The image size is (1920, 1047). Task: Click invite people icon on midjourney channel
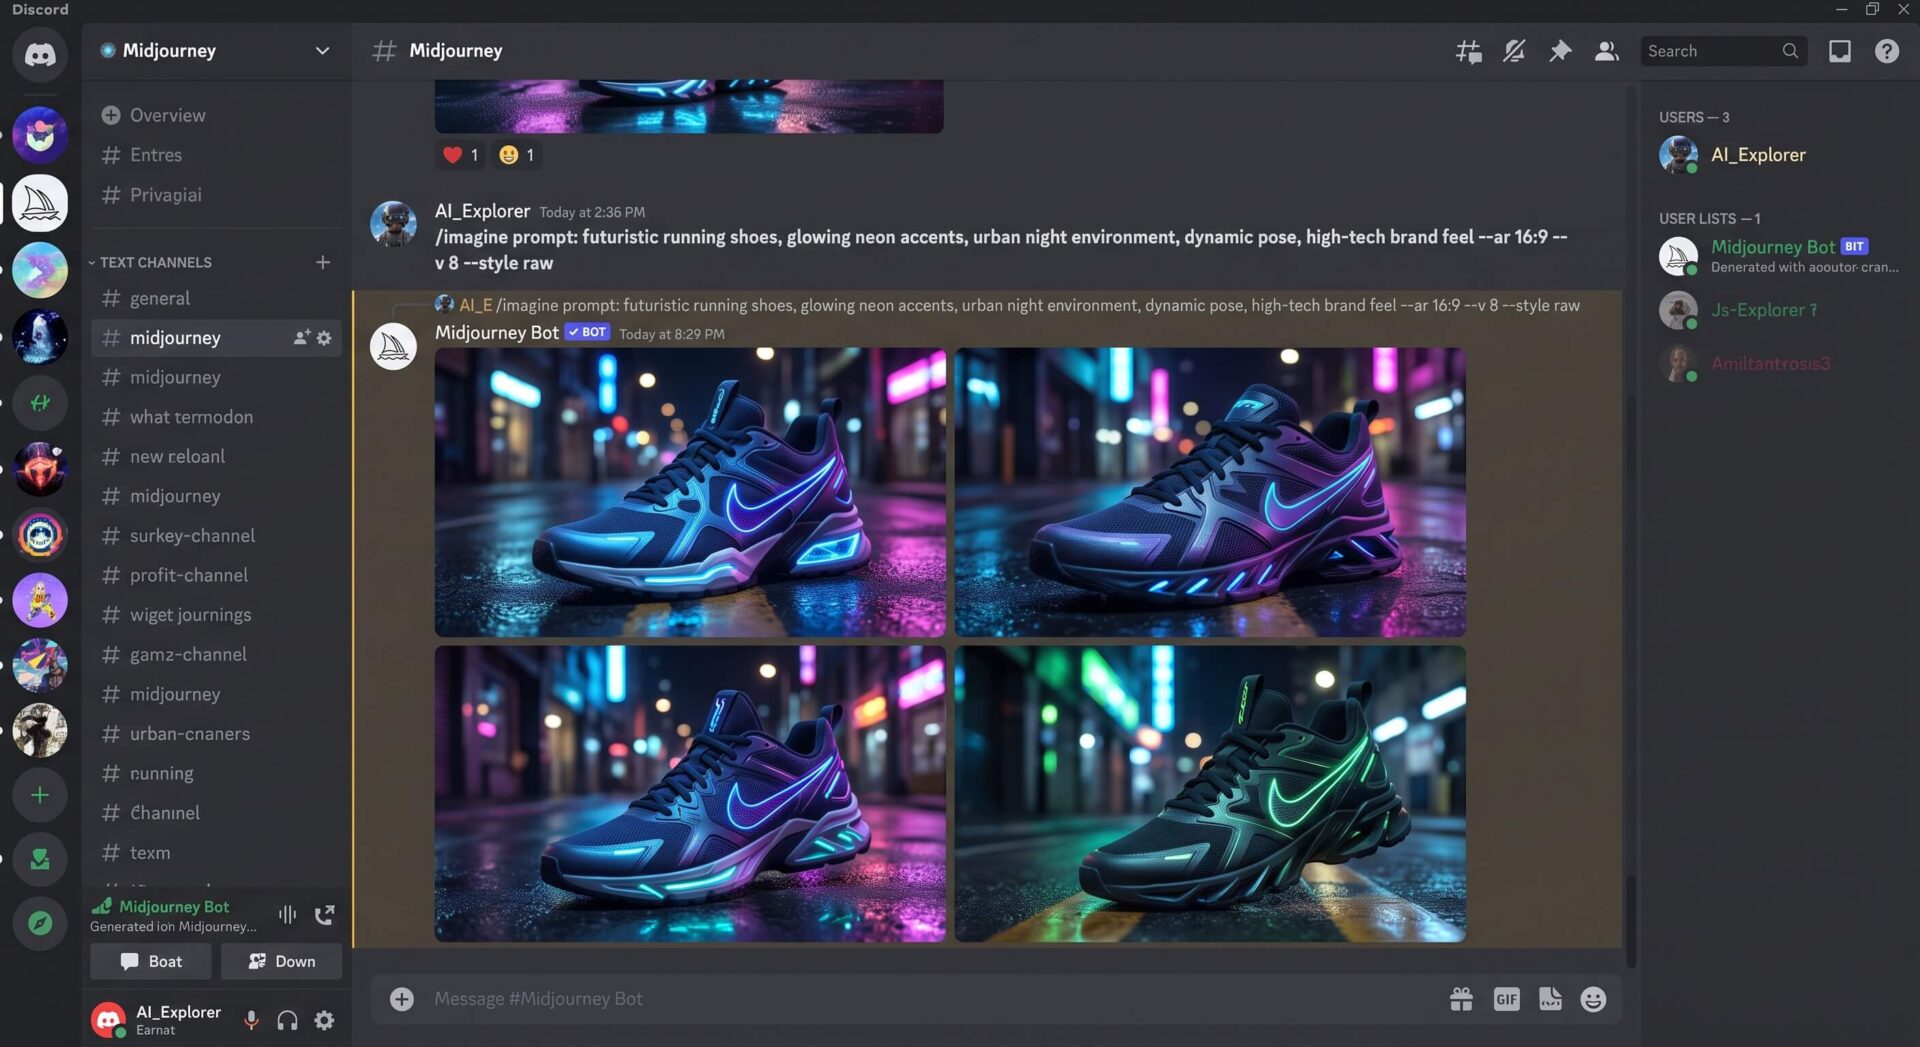point(301,338)
